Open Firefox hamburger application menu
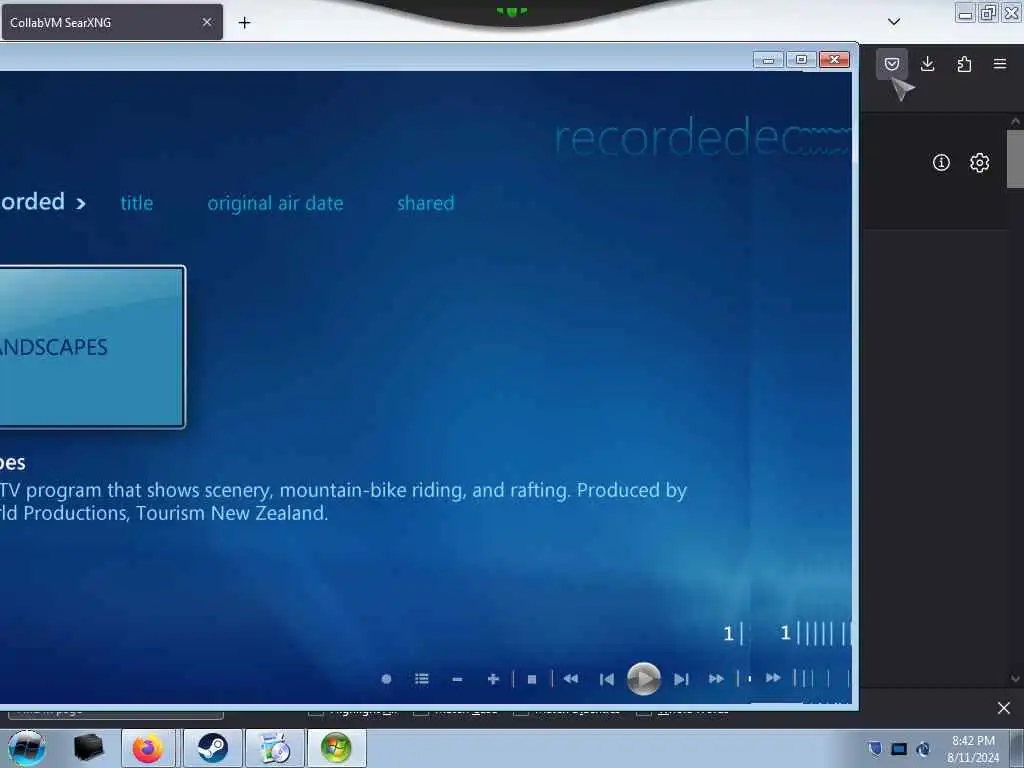 click(x=1000, y=64)
